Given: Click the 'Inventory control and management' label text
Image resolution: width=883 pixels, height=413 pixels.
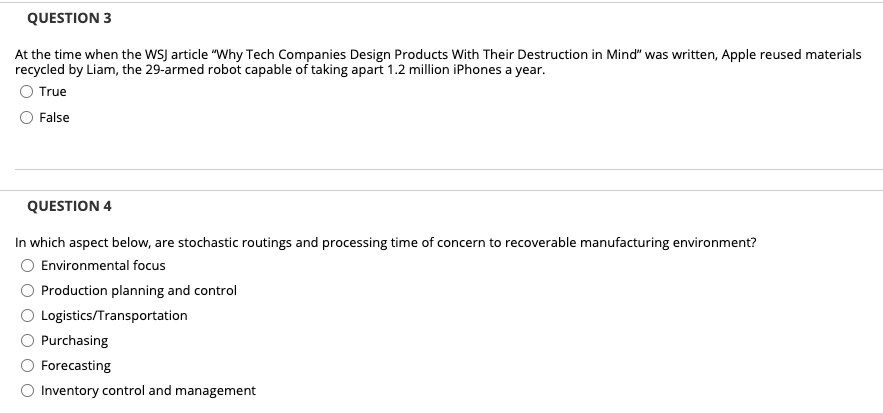Looking at the screenshot, I should pos(148,390).
